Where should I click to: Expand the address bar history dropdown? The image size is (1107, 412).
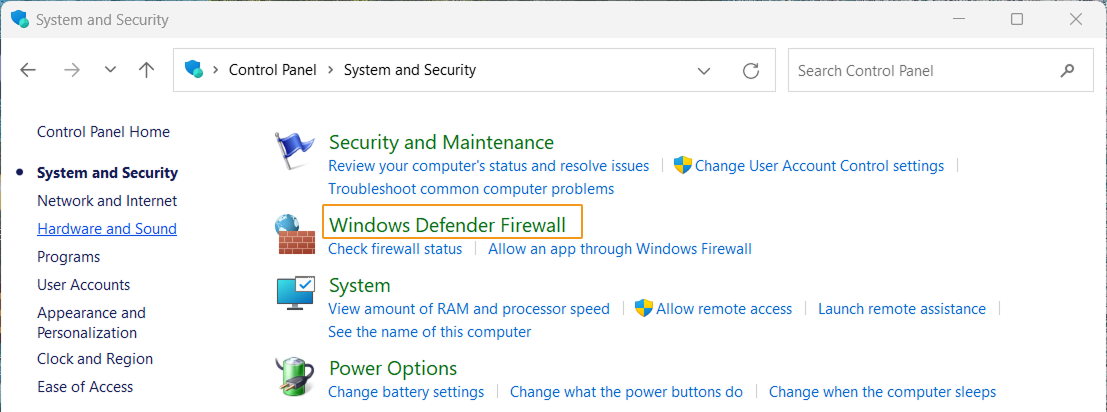click(x=704, y=70)
